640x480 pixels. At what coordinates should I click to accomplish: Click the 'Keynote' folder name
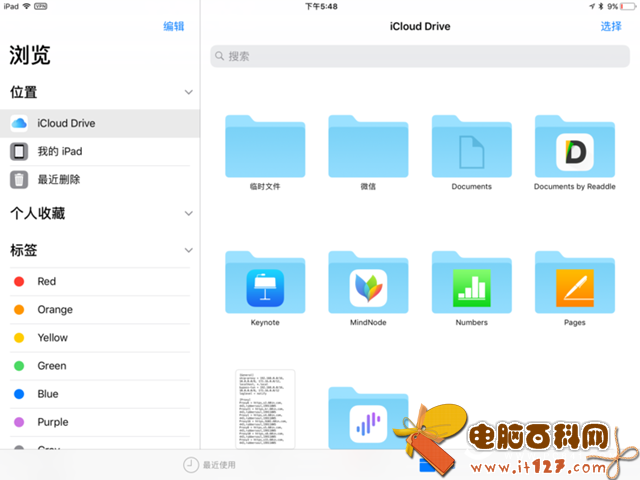[x=265, y=322]
